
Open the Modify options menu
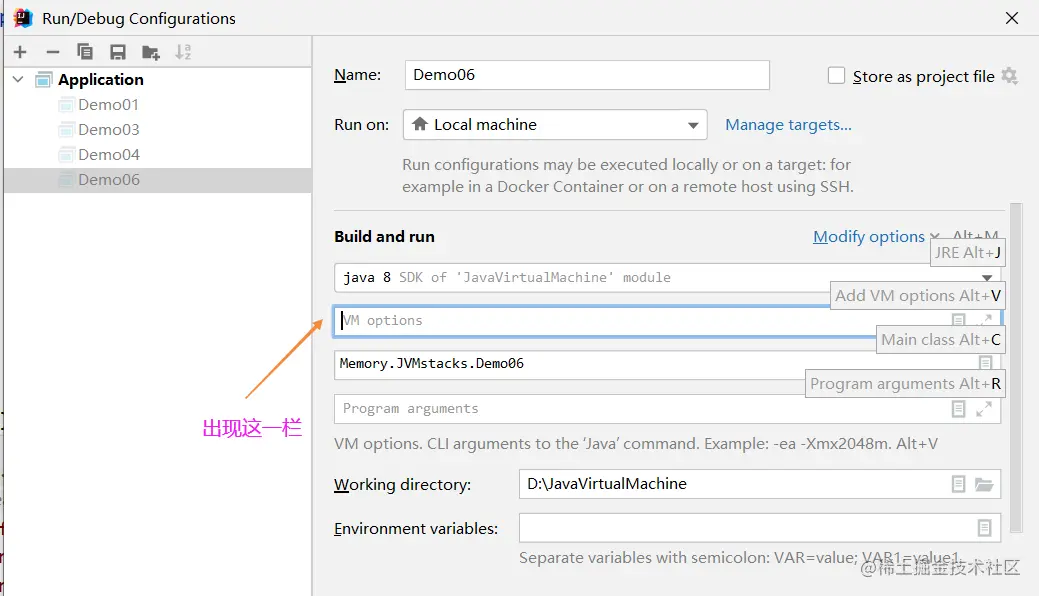click(x=869, y=237)
